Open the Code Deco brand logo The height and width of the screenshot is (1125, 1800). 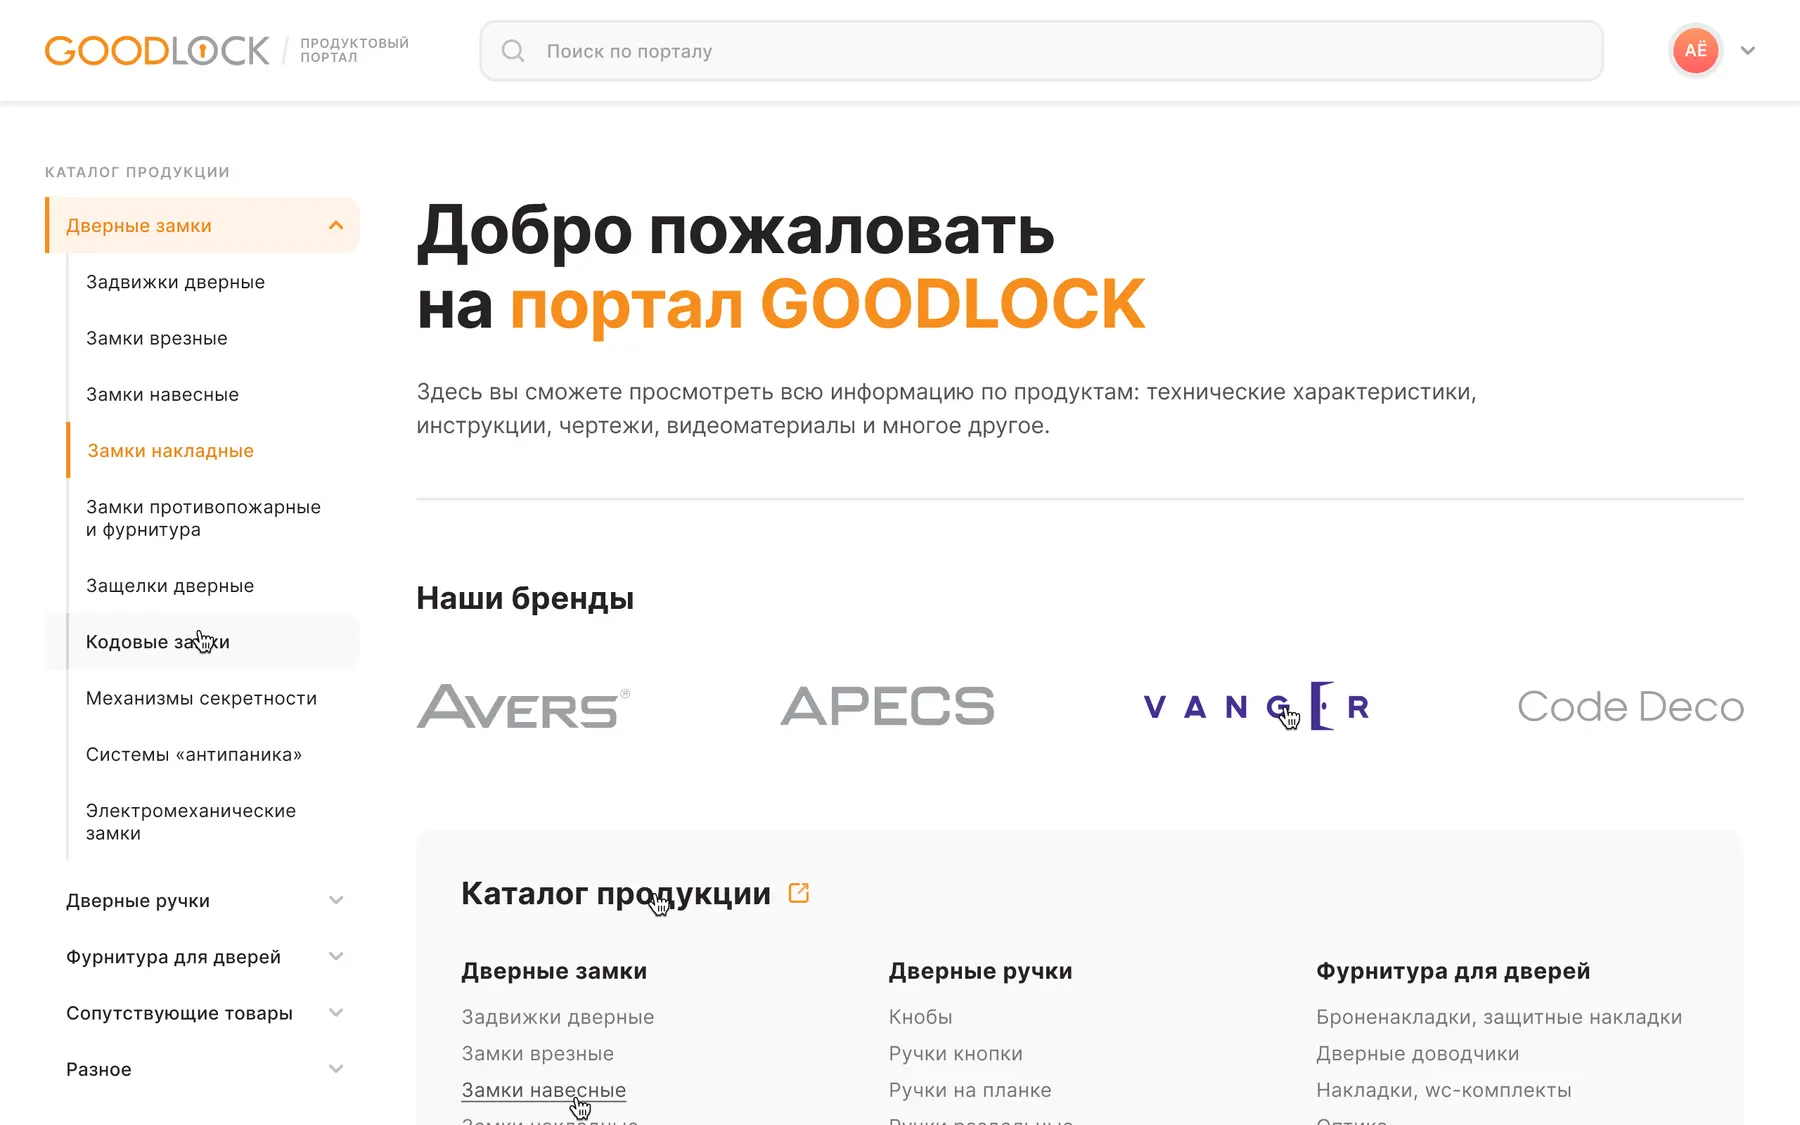click(1630, 706)
